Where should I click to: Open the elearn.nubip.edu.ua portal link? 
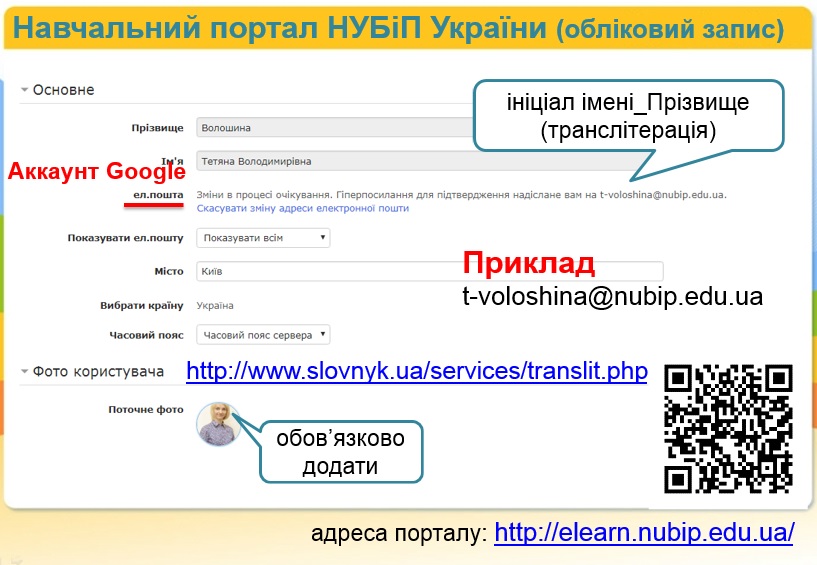pyautogui.click(x=644, y=532)
